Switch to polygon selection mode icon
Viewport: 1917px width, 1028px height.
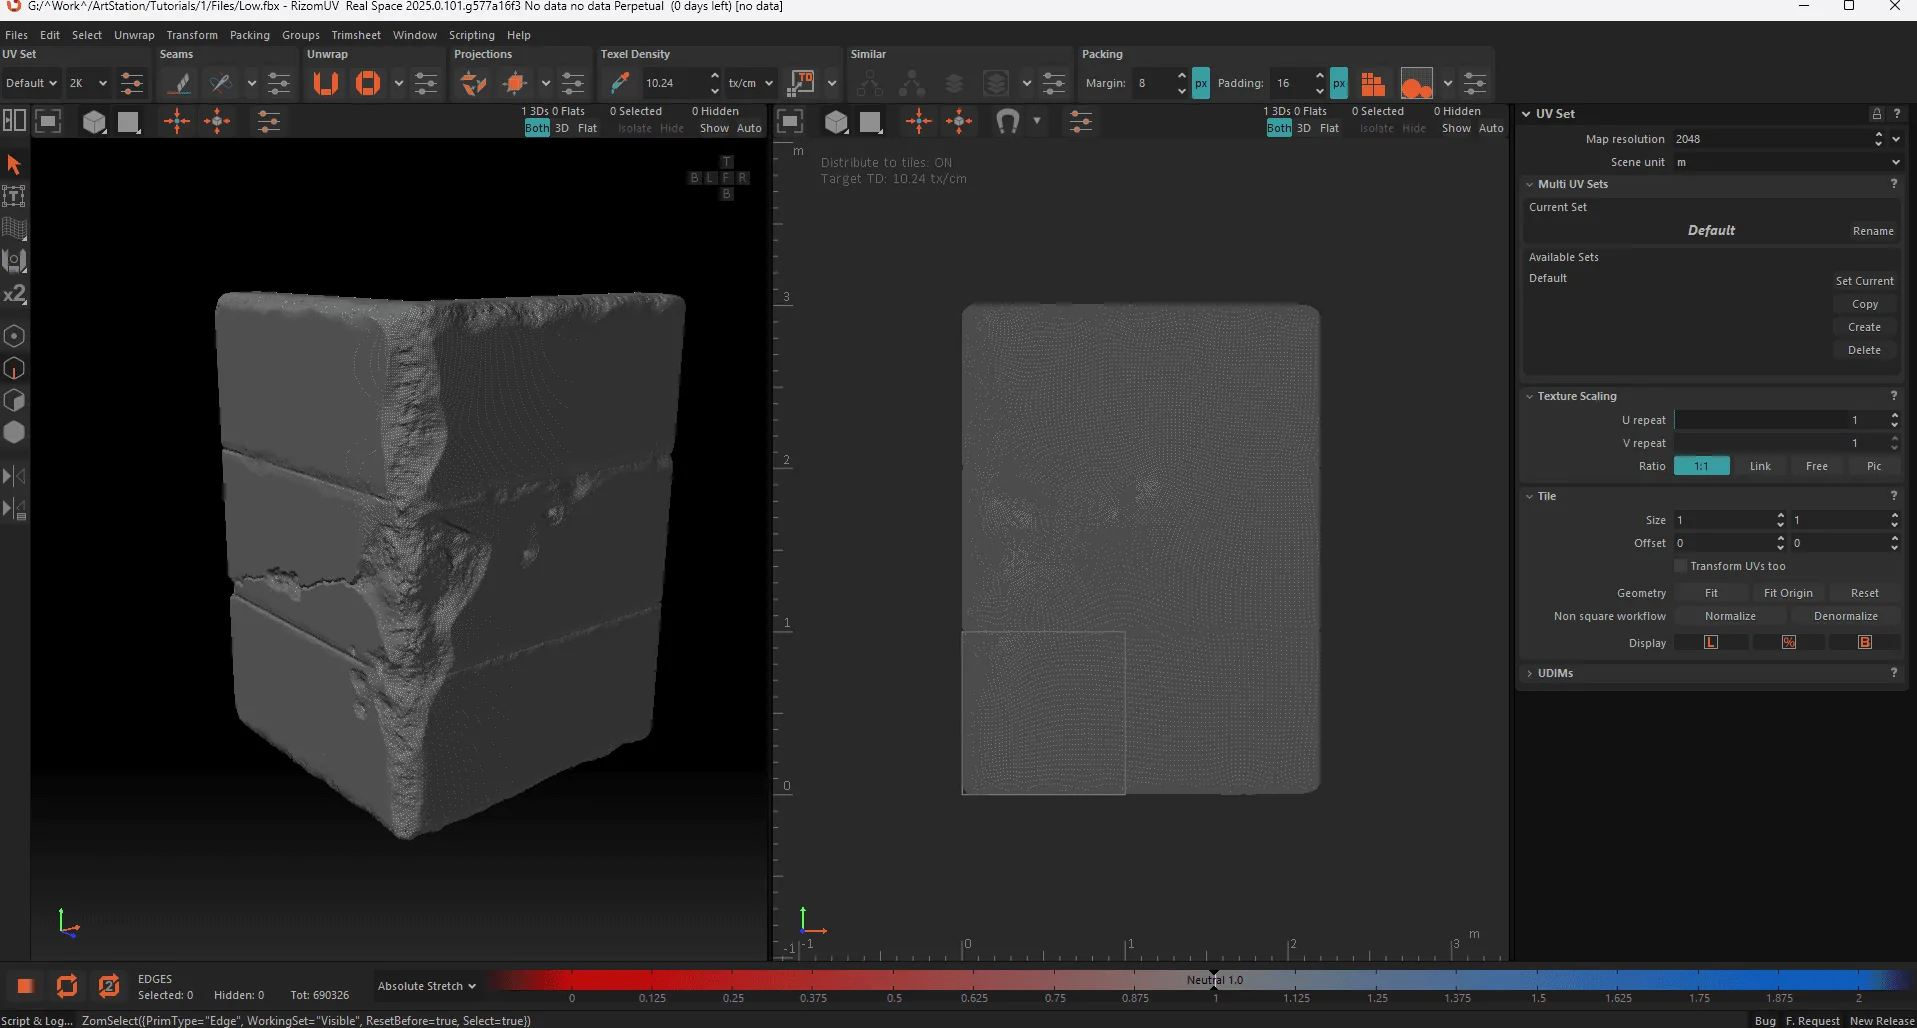tap(14, 400)
